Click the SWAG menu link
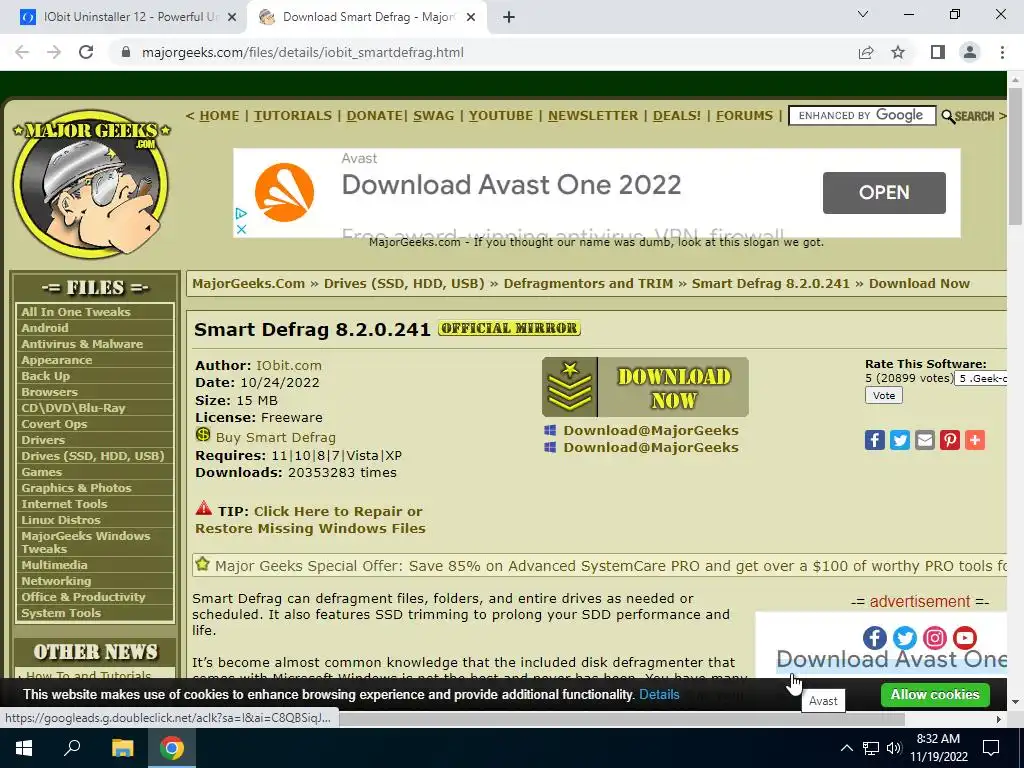1024x768 pixels. point(433,116)
